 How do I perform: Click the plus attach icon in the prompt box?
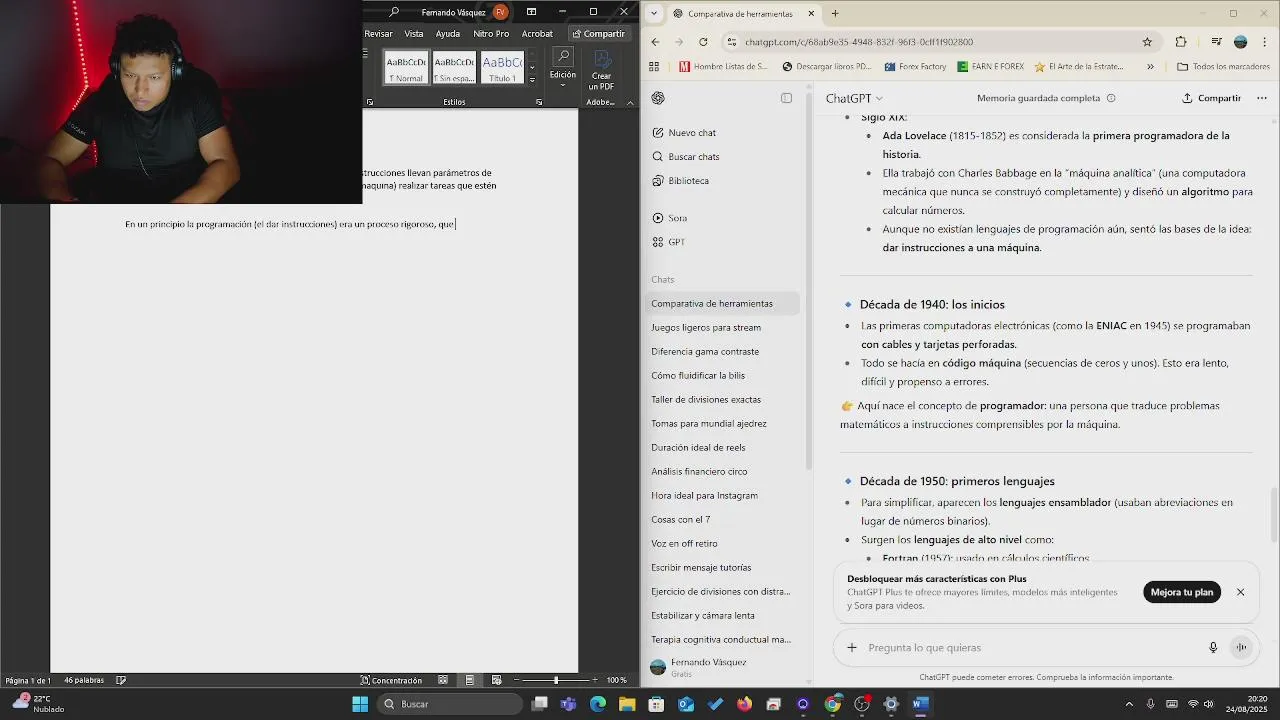tap(852, 647)
